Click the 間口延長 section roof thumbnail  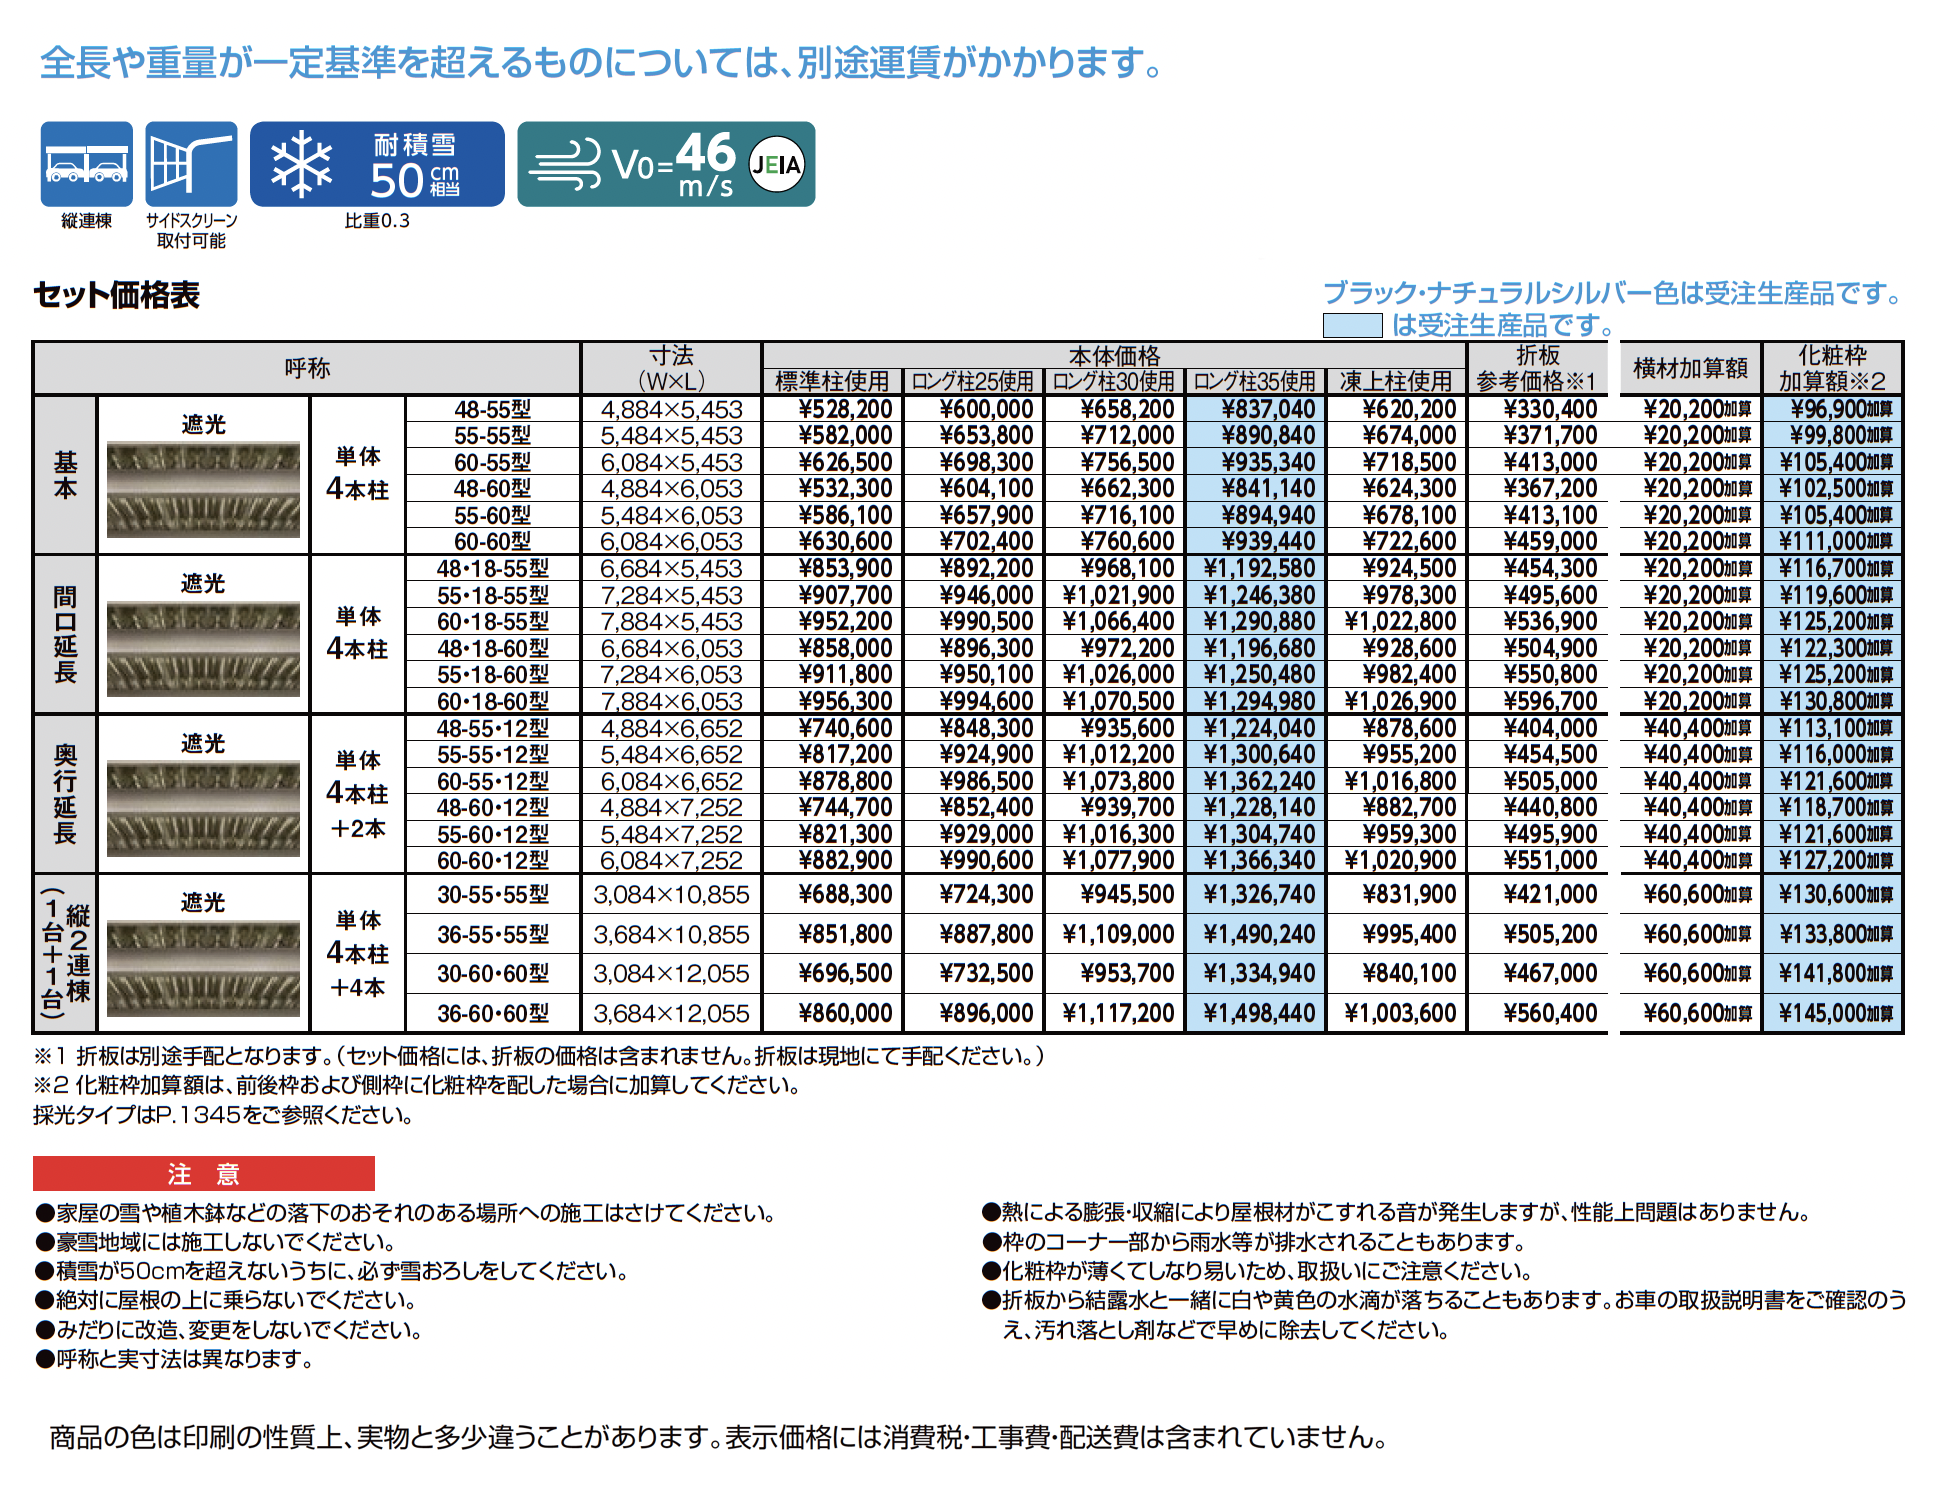[x=203, y=648]
